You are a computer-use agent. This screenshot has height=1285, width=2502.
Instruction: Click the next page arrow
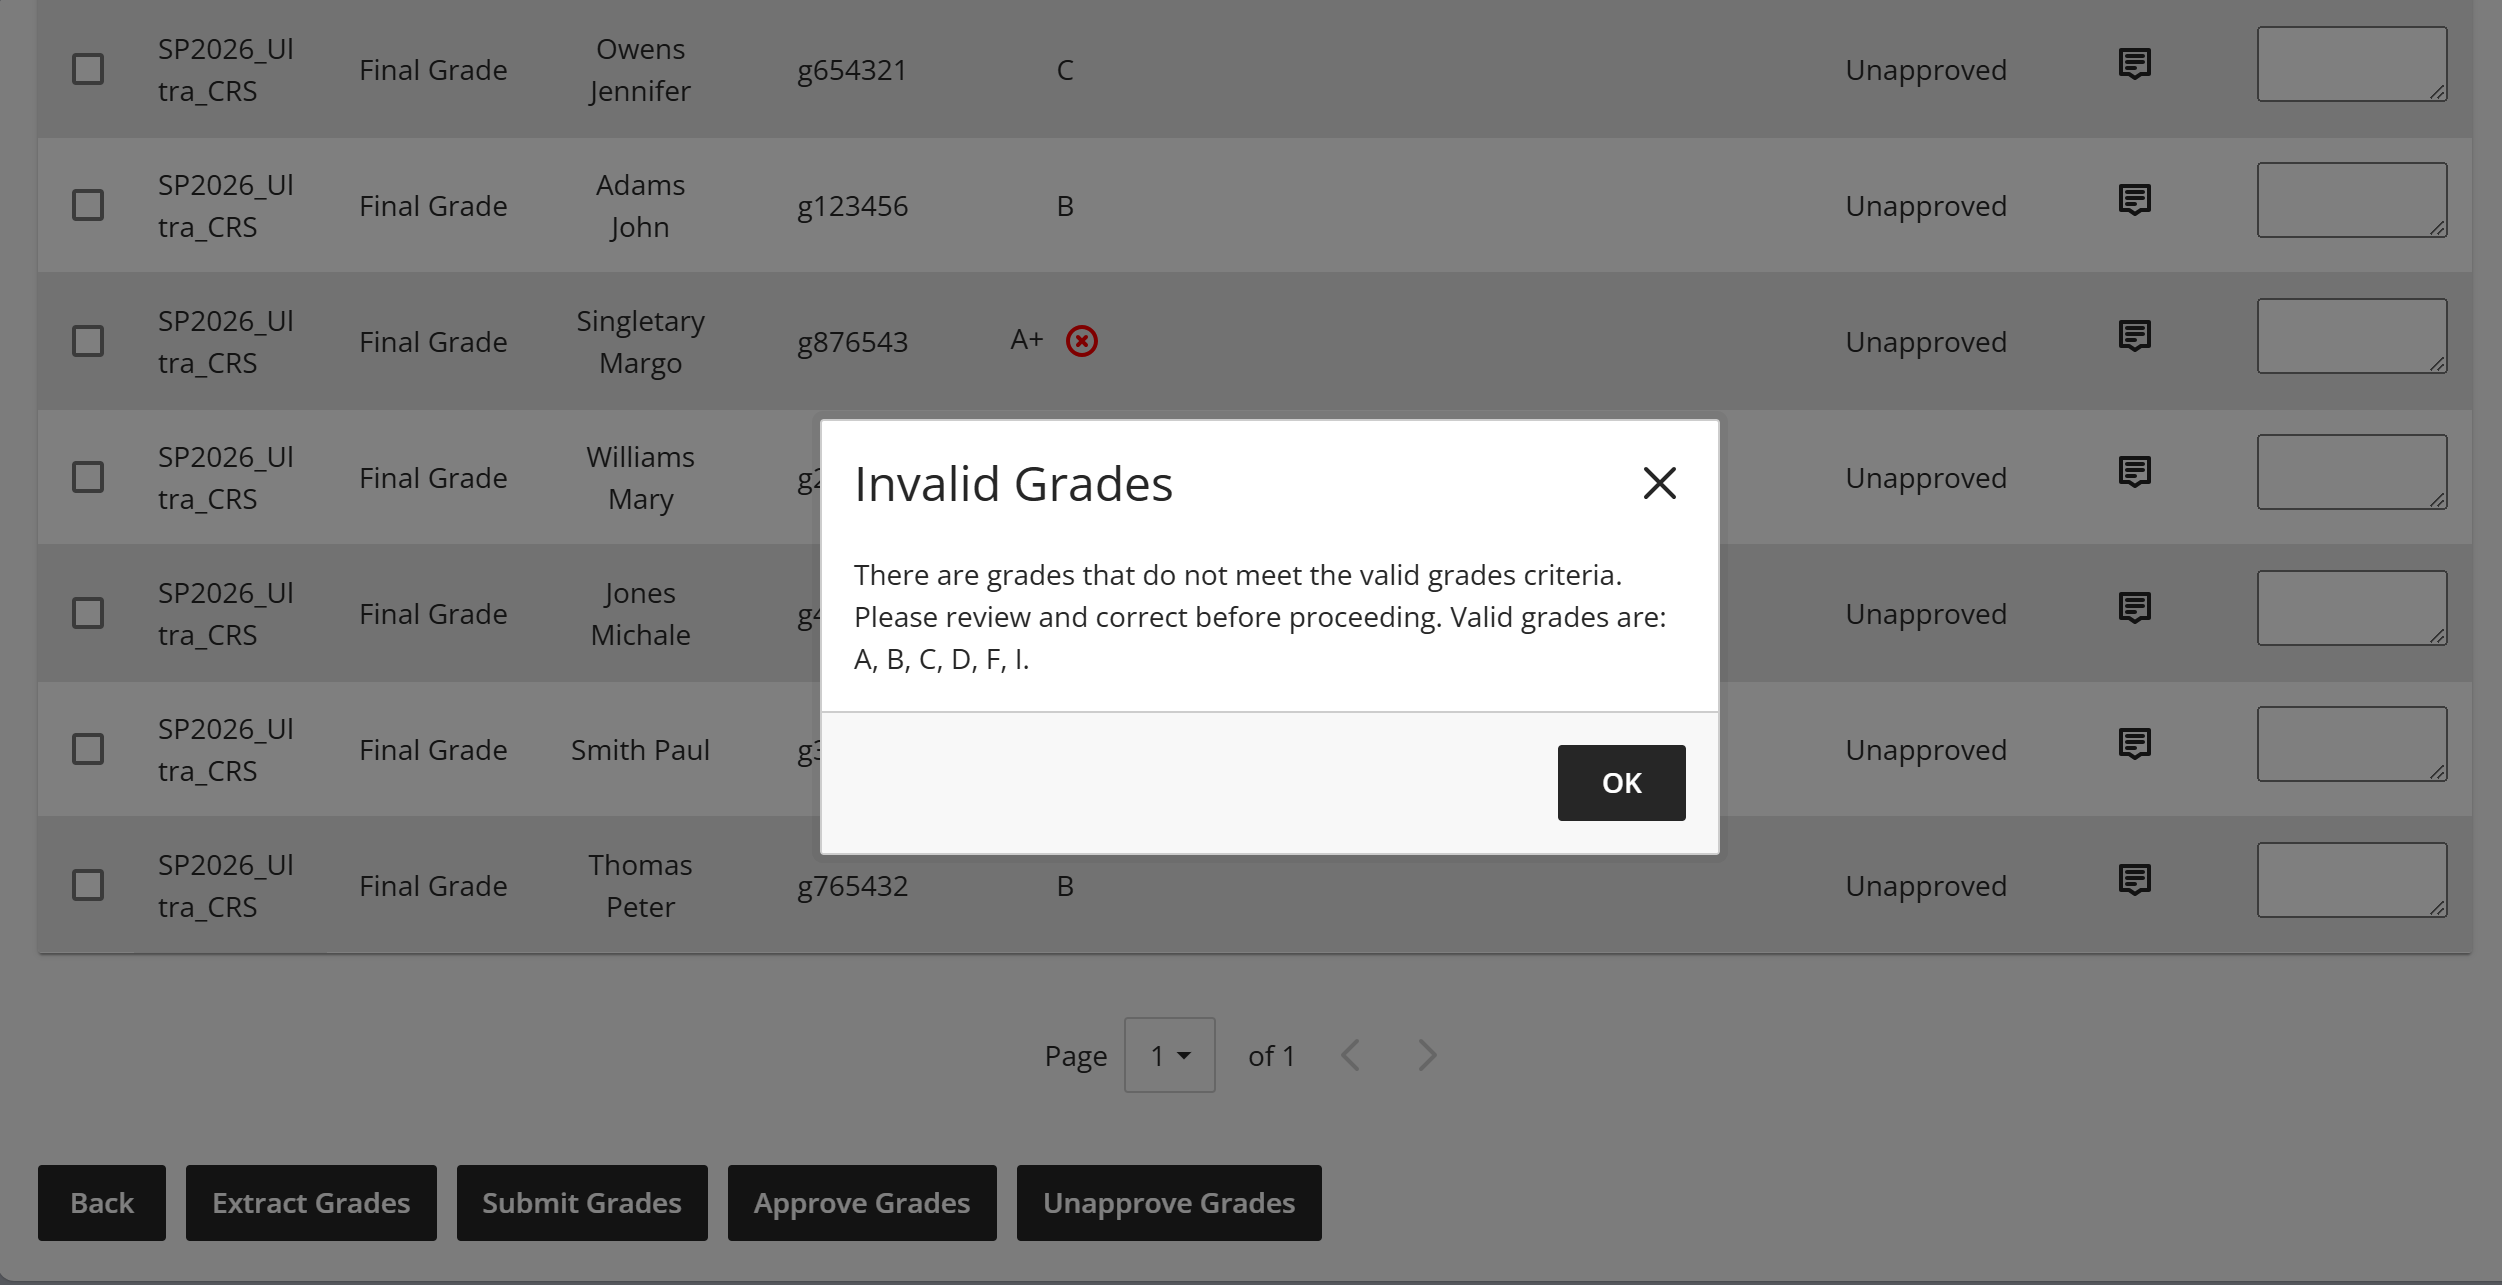(x=1426, y=1054)
